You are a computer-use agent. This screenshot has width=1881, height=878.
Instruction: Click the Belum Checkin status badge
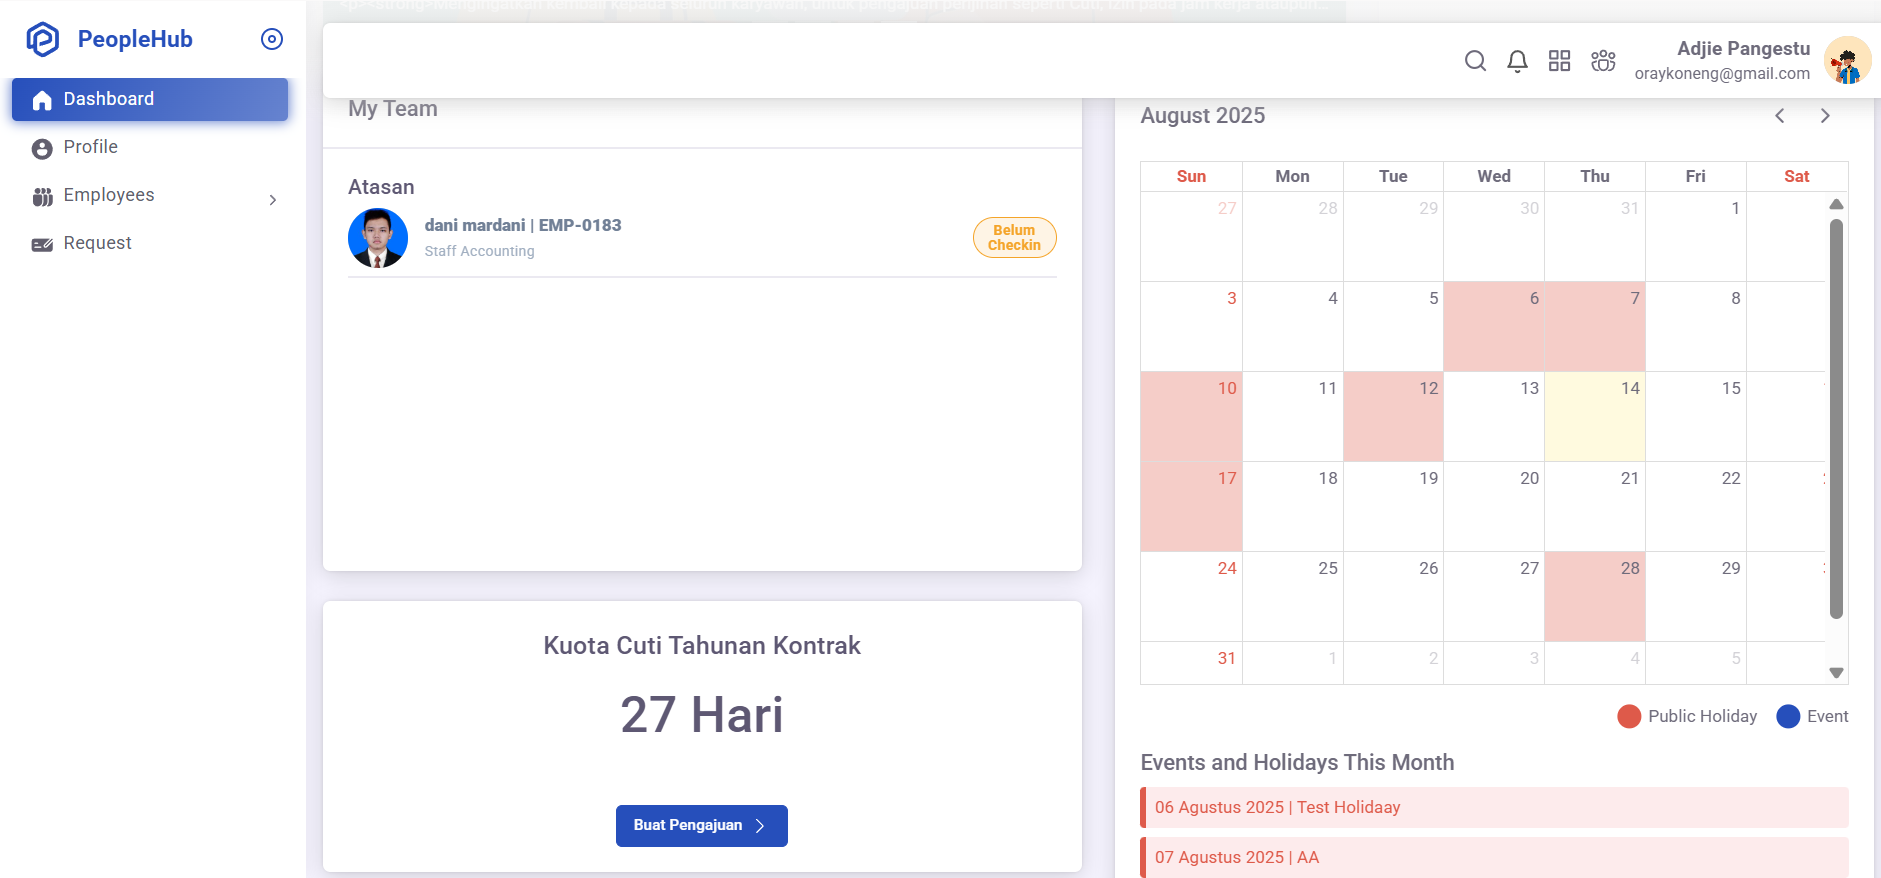click(x=1014, y=238)
